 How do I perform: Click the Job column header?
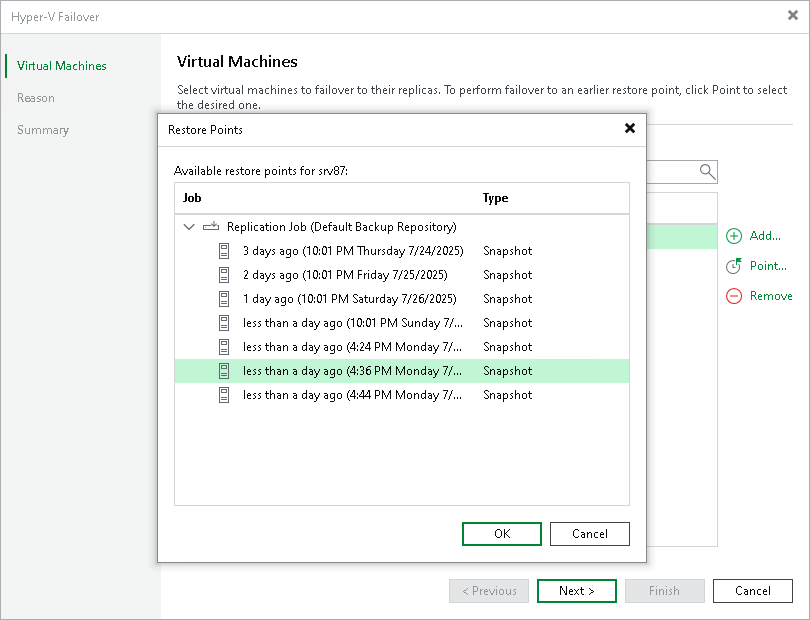tap(192, 198)
